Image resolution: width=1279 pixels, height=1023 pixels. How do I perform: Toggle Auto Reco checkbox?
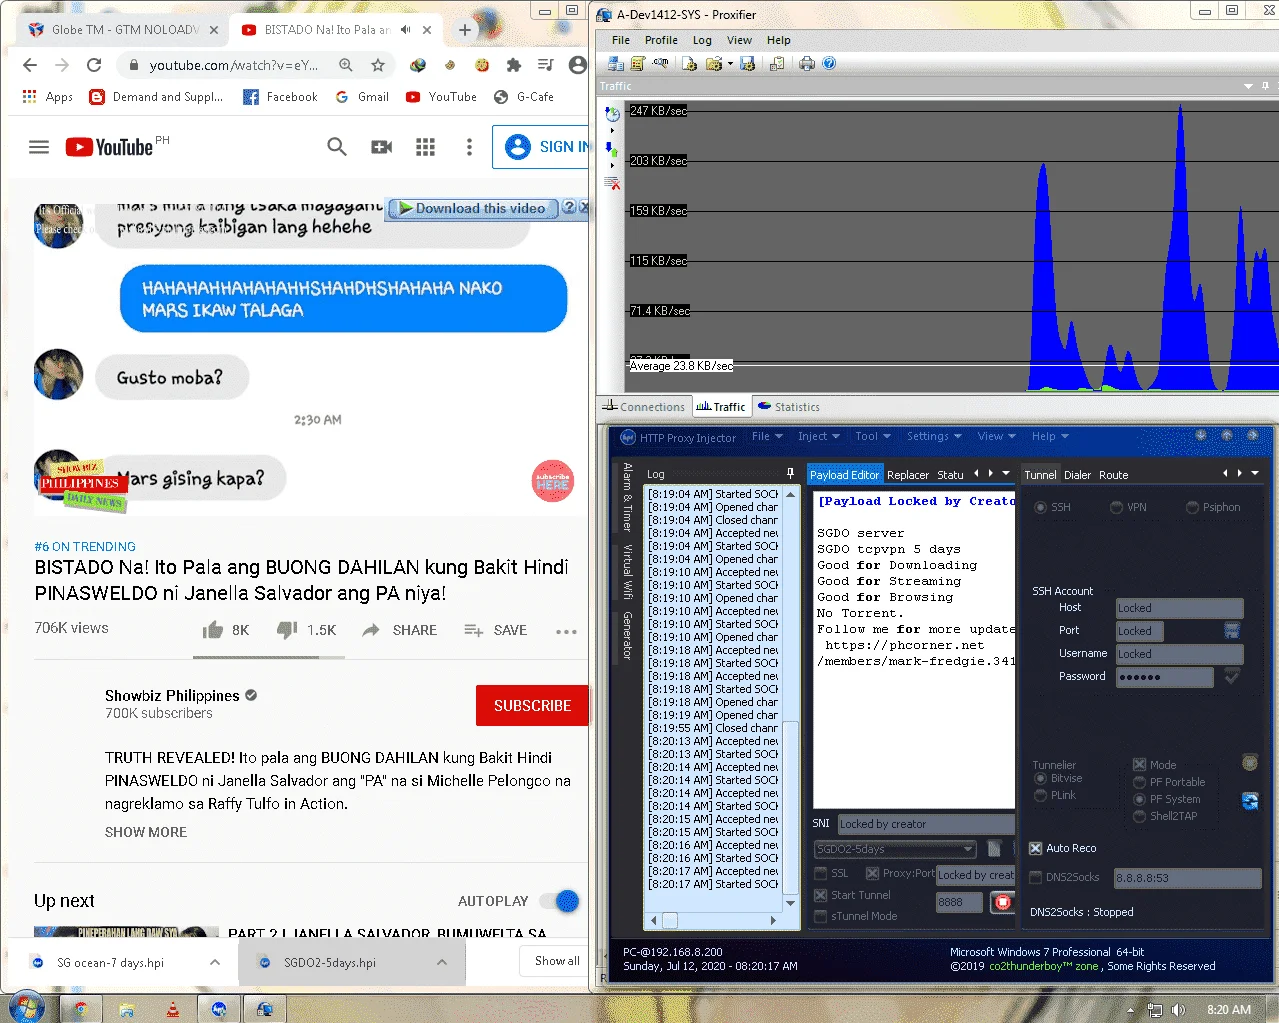click(x=1036, y=848)
